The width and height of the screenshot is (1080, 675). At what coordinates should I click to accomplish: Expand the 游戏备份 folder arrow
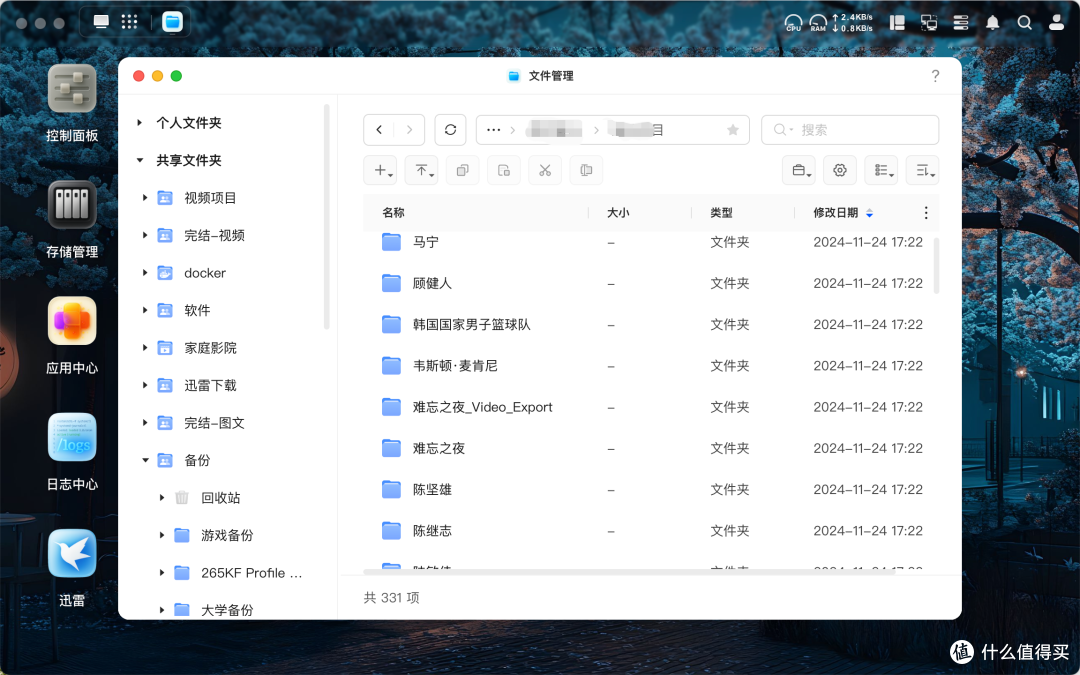pos(162,535)
